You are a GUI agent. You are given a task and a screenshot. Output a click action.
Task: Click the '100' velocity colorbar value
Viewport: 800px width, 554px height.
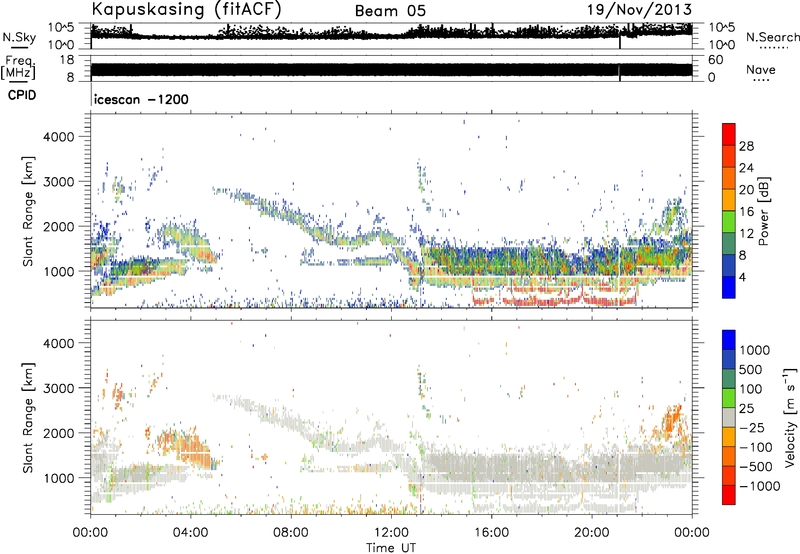point(751,389)
